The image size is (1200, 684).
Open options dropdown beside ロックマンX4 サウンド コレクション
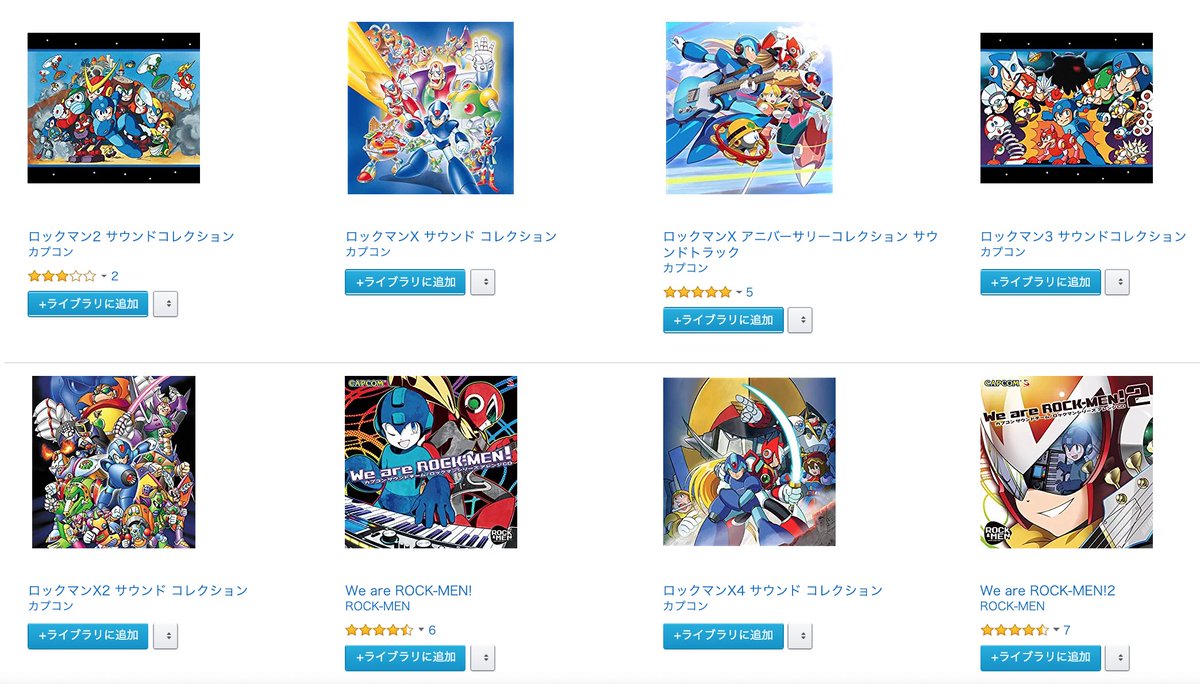tap(800, 635)
